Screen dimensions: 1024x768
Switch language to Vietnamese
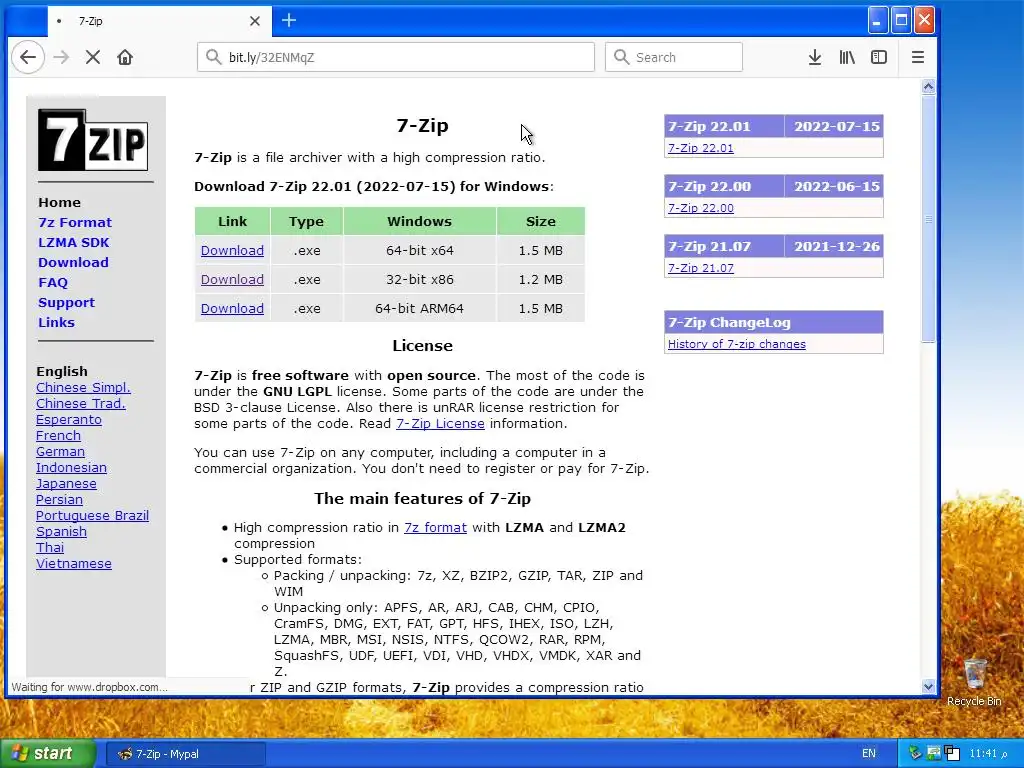[x=74, y=564]
